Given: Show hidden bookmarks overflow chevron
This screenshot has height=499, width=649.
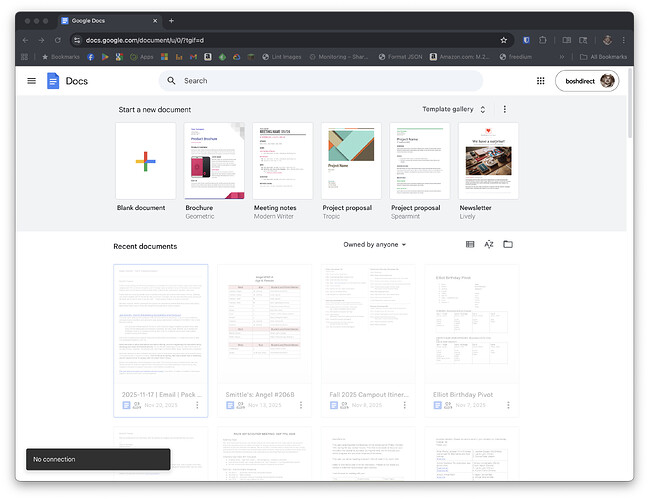Looking at the screenshot, I should [562, 57].
